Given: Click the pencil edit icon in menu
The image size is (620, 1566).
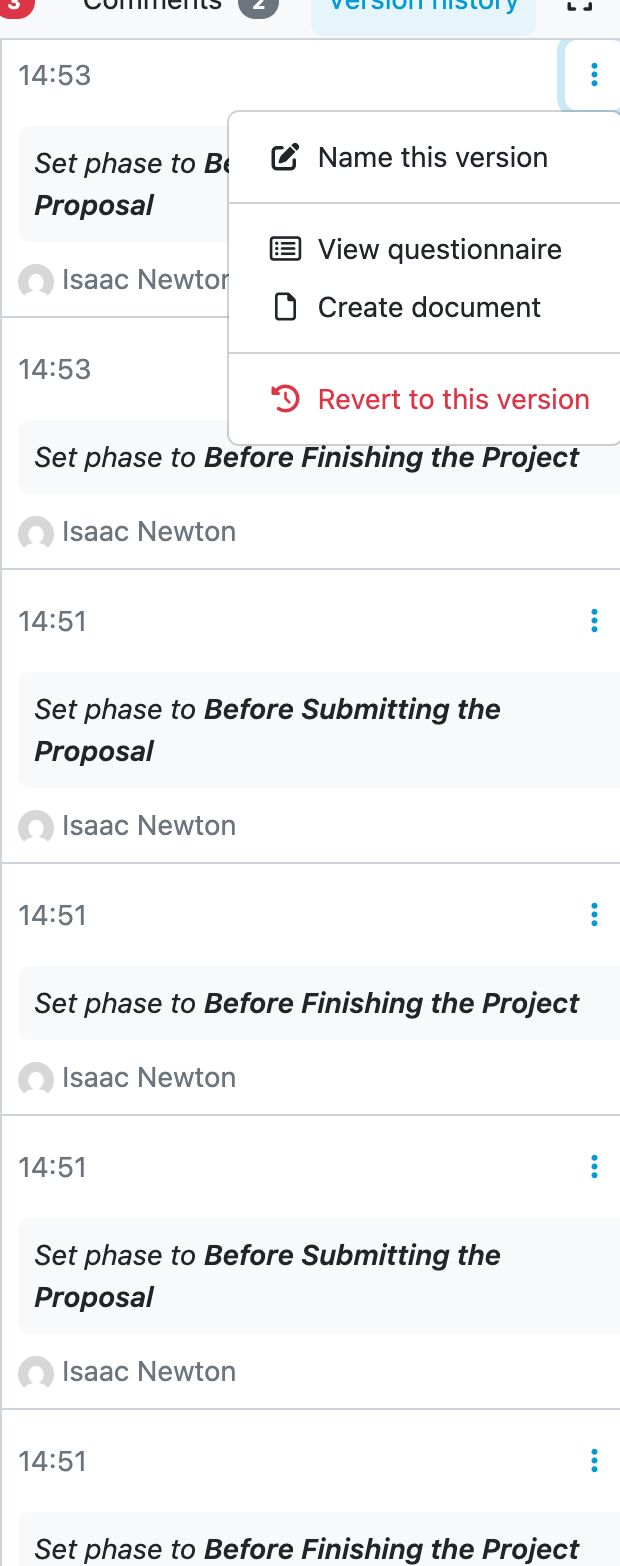Looking at the screenshot, I should click(x=286, y=157).
